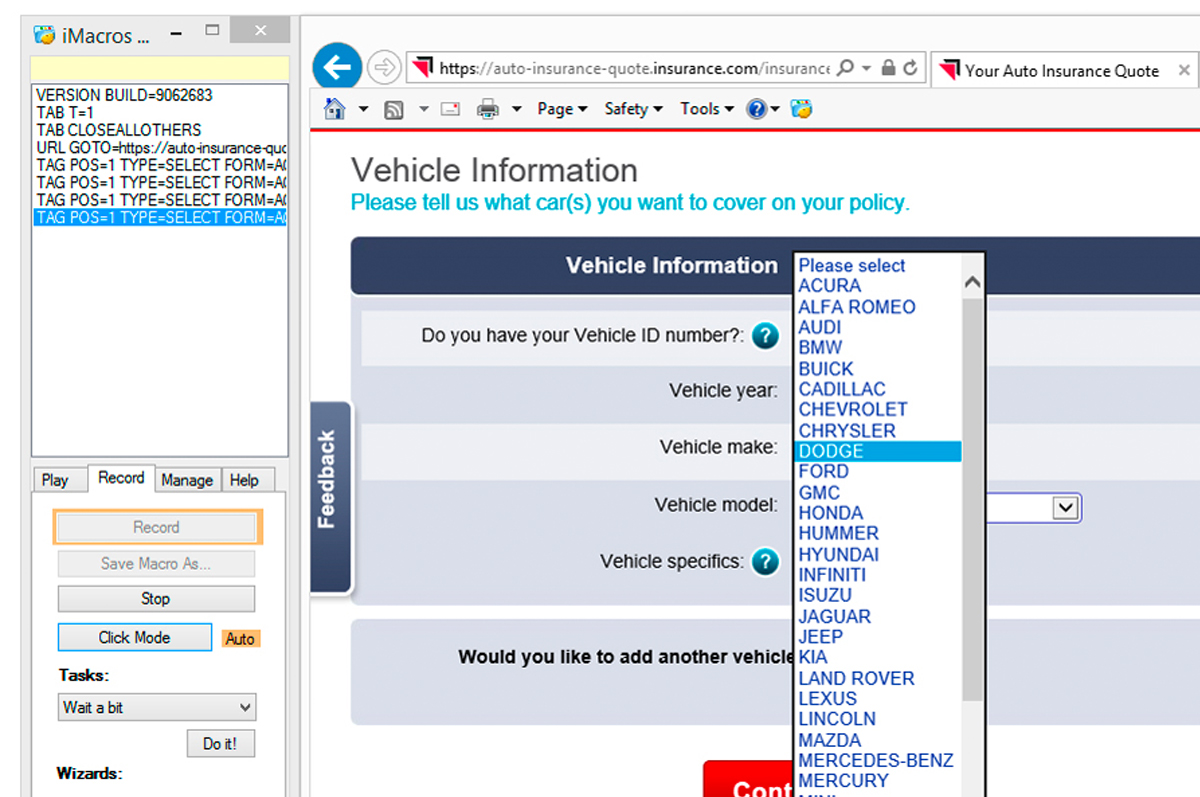
Task: Open the Vehicle model dropdown arrow
Action: tap(1066, 508)
